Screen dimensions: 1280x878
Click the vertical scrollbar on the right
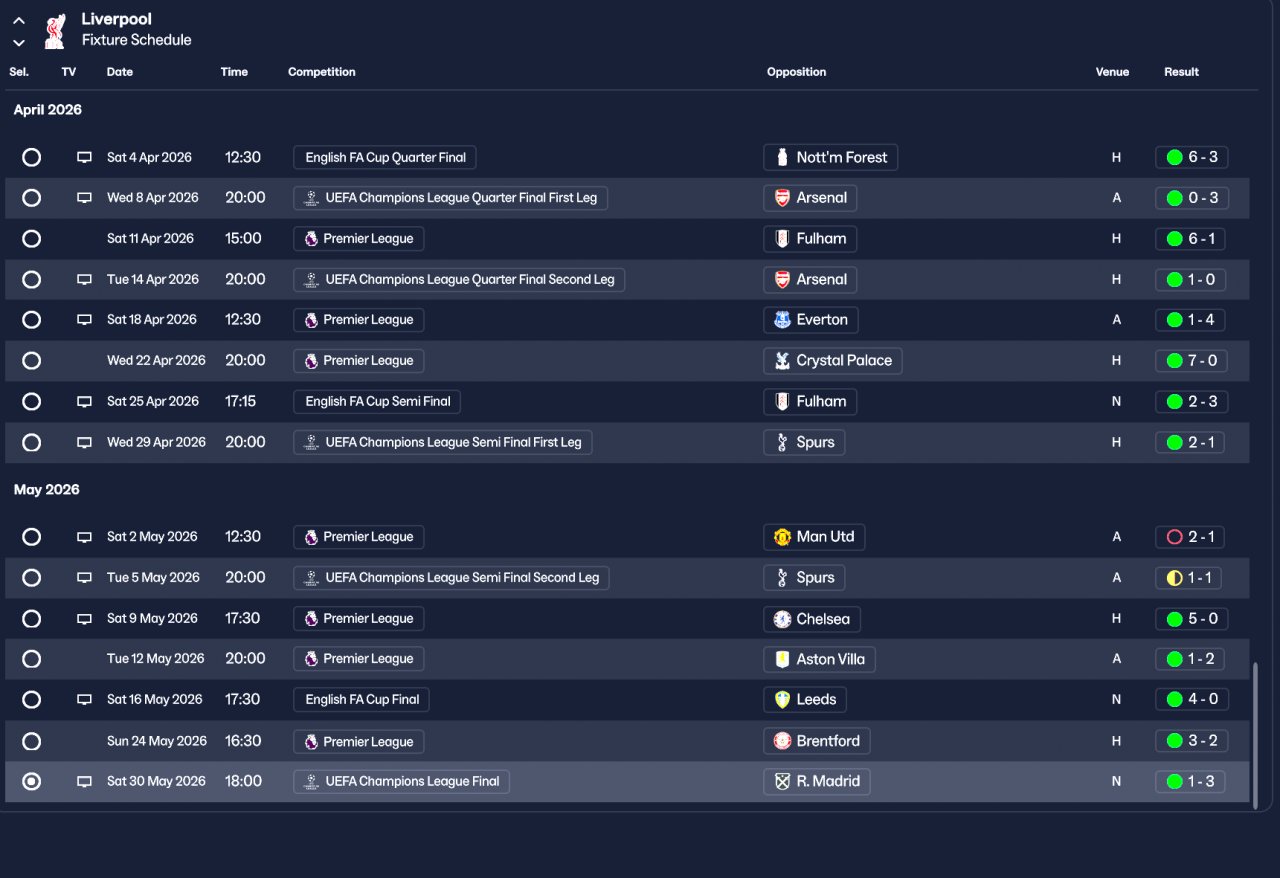coord(1256,732)
